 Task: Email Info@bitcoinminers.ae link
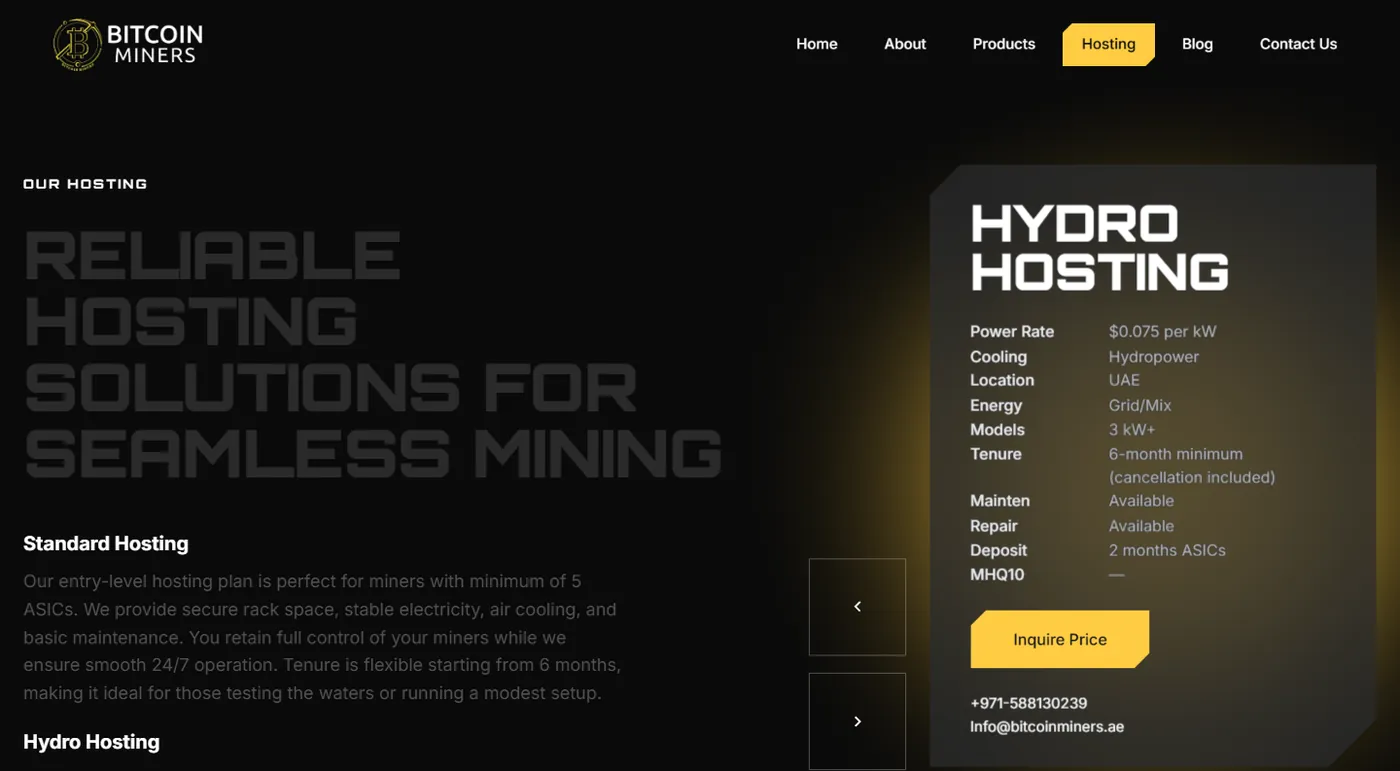click(x=1047, y=727)
